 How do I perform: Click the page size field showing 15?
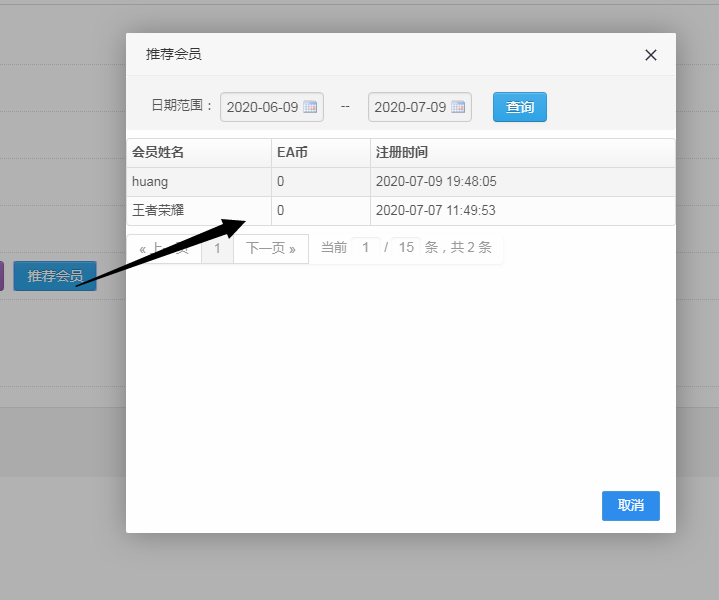(x=406, y=247)
